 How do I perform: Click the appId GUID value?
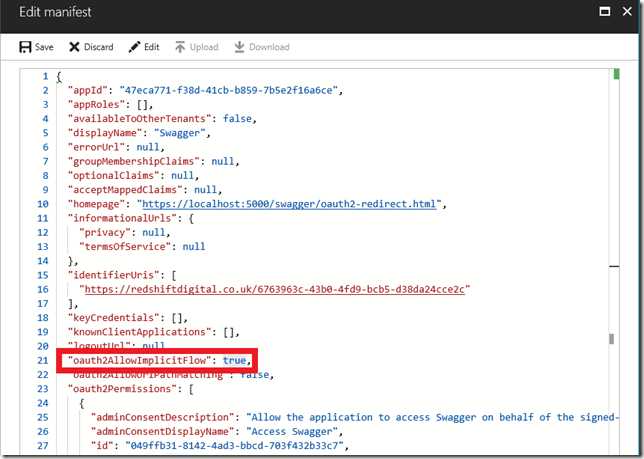click(x=228, y=90)
